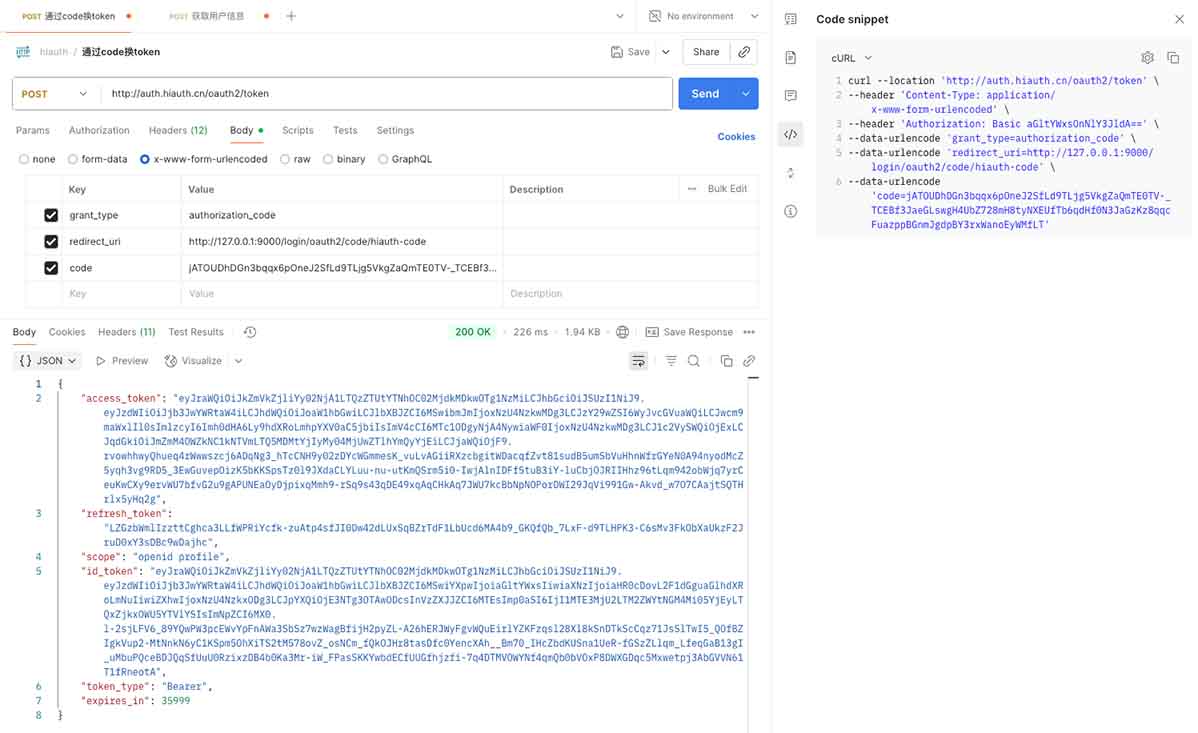Viewport: 1198px width, 733px height.
Task: Open the Headers (12) request tab
Action: (178, 130)
